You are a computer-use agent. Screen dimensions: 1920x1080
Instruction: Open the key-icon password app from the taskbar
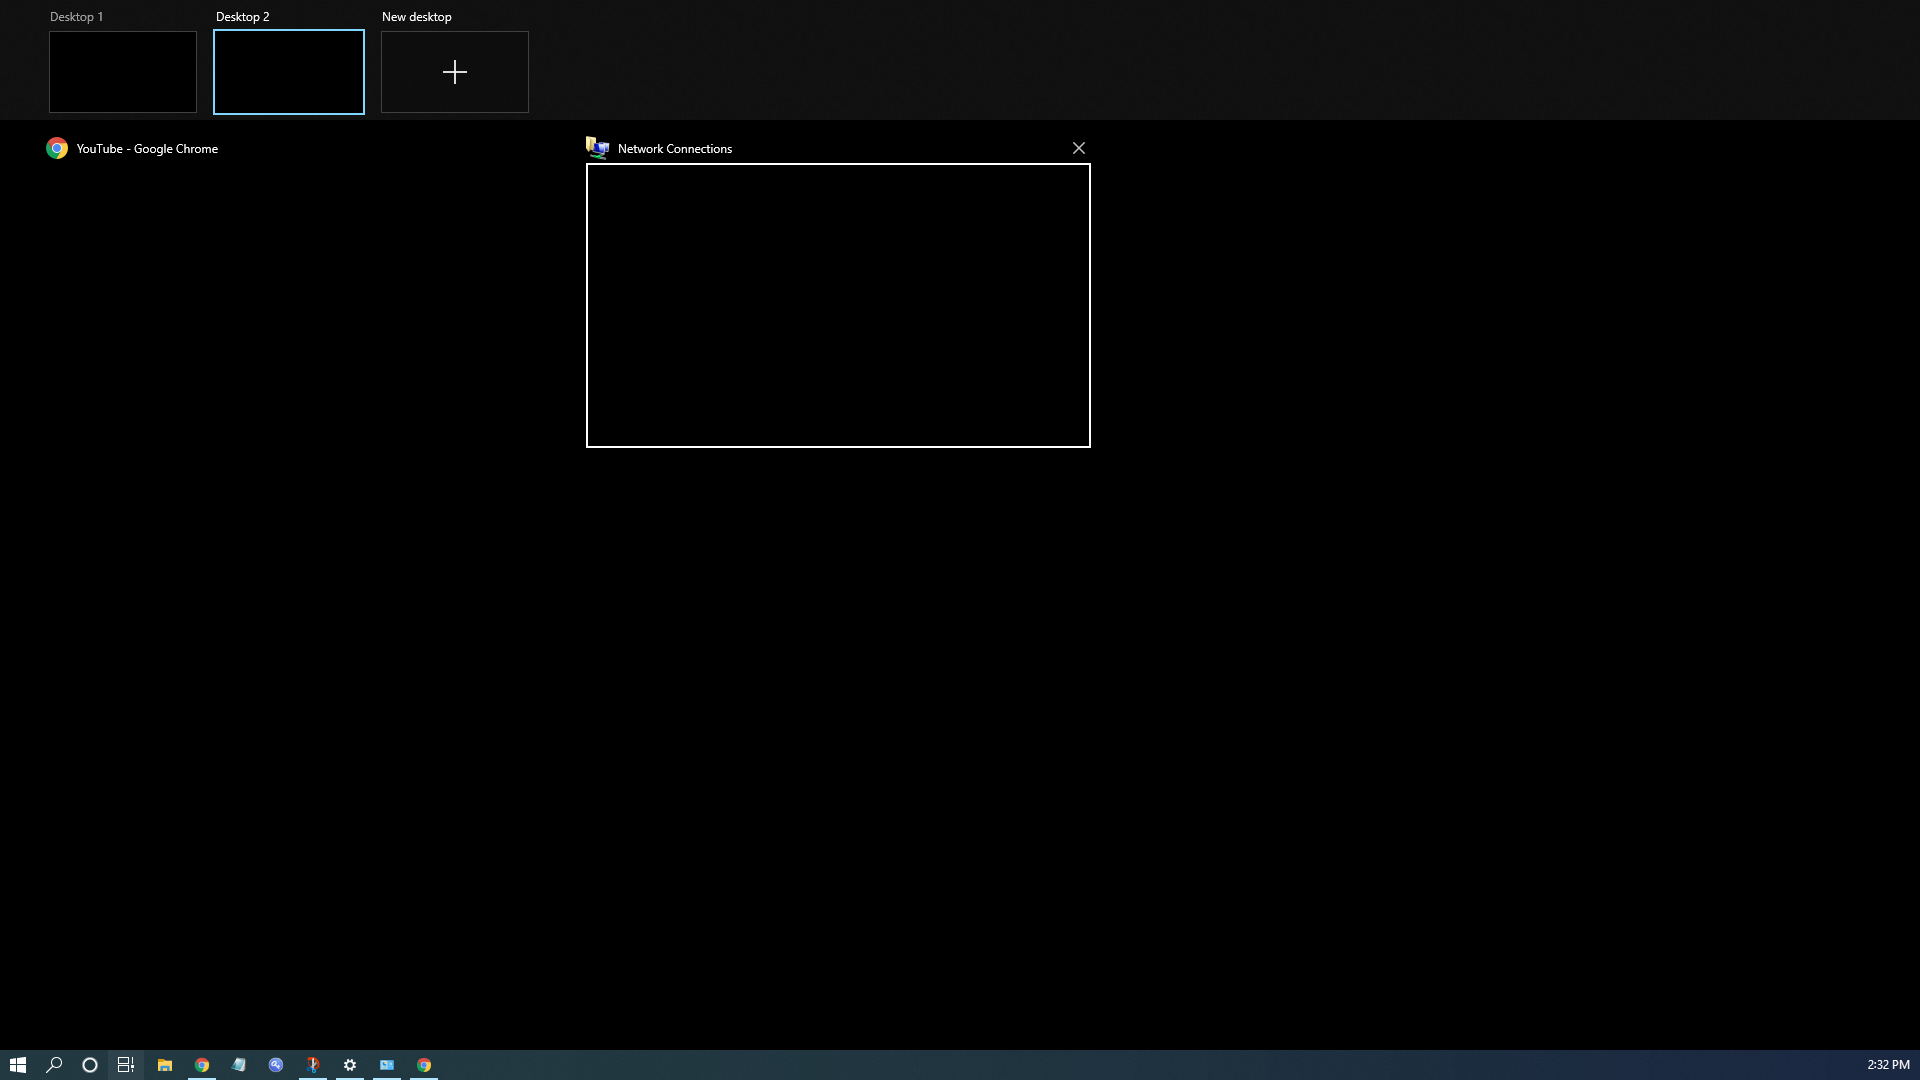(x=277, y=1065)
